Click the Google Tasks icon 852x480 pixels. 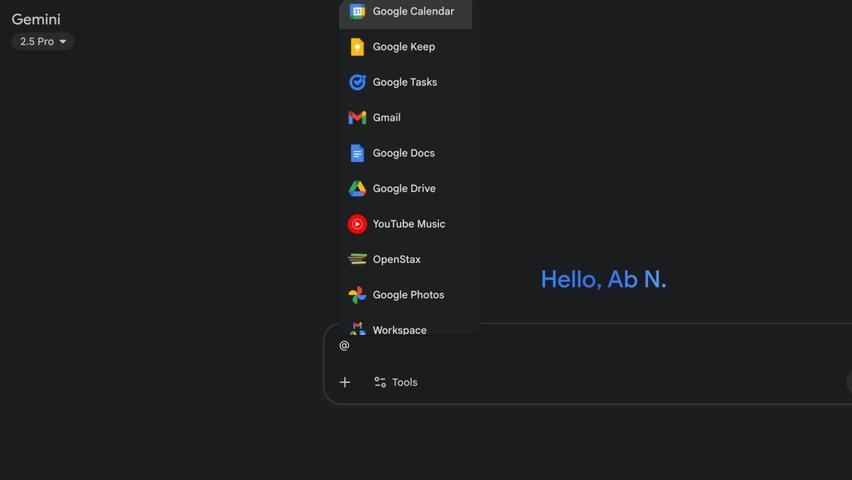(357, 82)
